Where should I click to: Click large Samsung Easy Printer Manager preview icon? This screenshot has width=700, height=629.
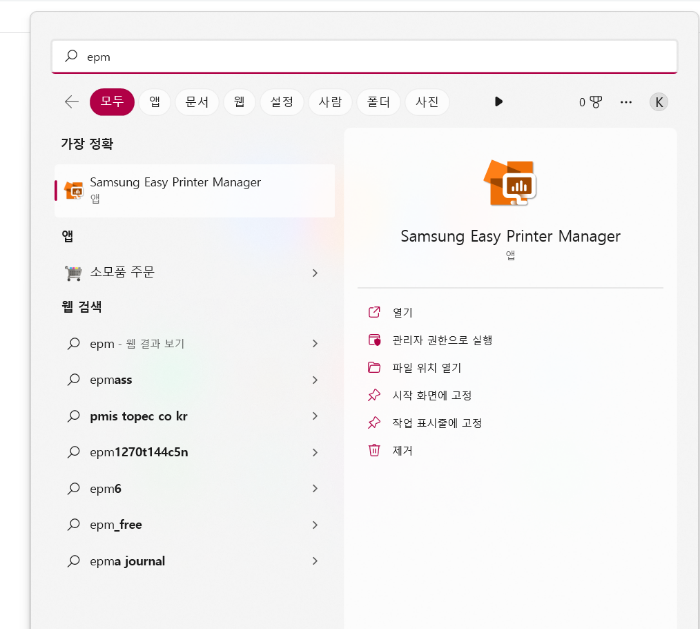tap(510, 183)
